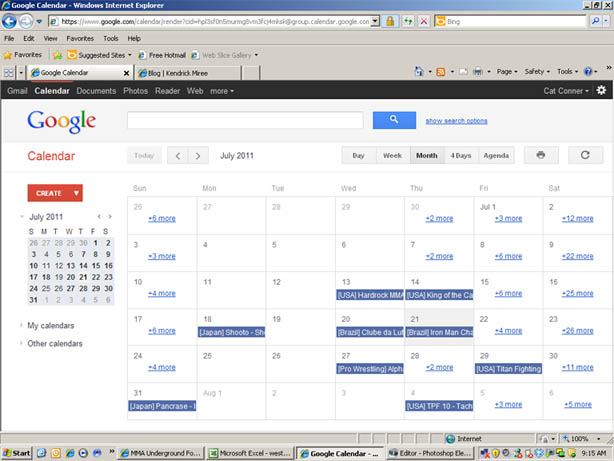The width and height of the screenshot is (614, 461).
Task: Close the Google Calendar browser tab
Action: [x=126, y=73]
